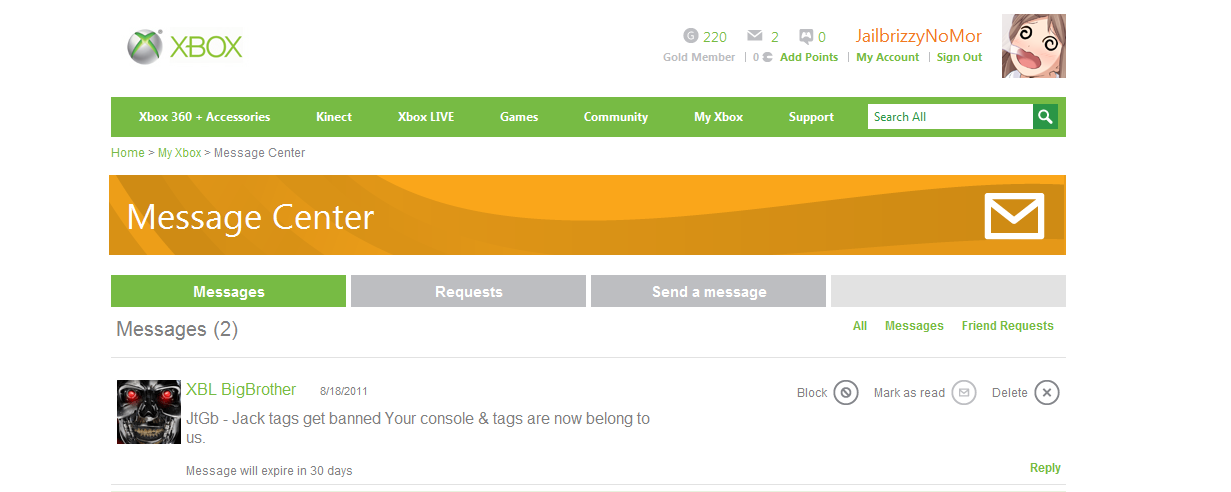Click the Xbox logo in the header
Image resolution: width=1231 pixels, height=492 pixels.
coord(185,47)
